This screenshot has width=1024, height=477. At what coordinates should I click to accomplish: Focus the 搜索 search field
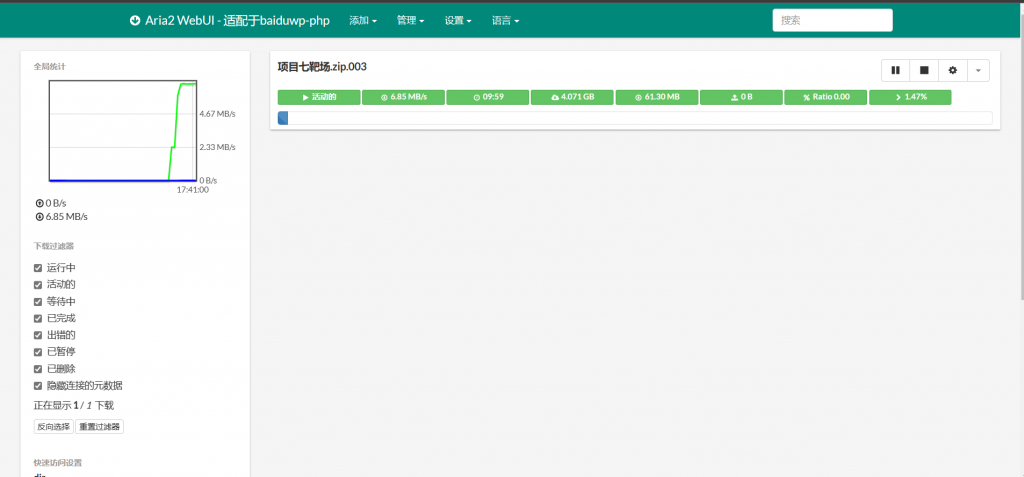(x=833, y=20)
